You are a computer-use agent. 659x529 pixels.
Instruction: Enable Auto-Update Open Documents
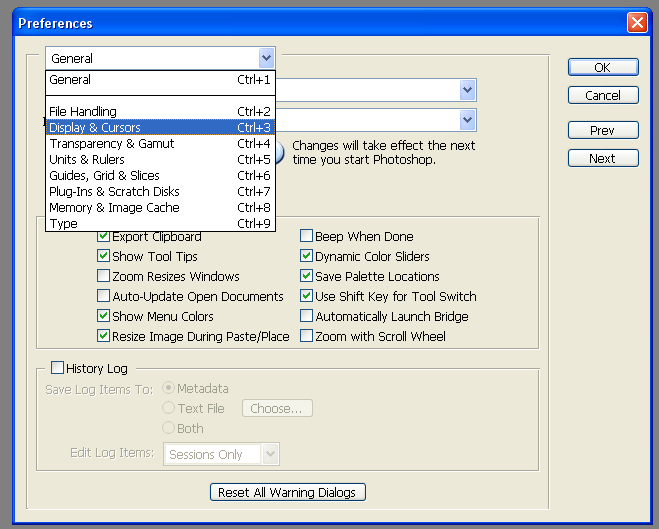tap(103, 296)
